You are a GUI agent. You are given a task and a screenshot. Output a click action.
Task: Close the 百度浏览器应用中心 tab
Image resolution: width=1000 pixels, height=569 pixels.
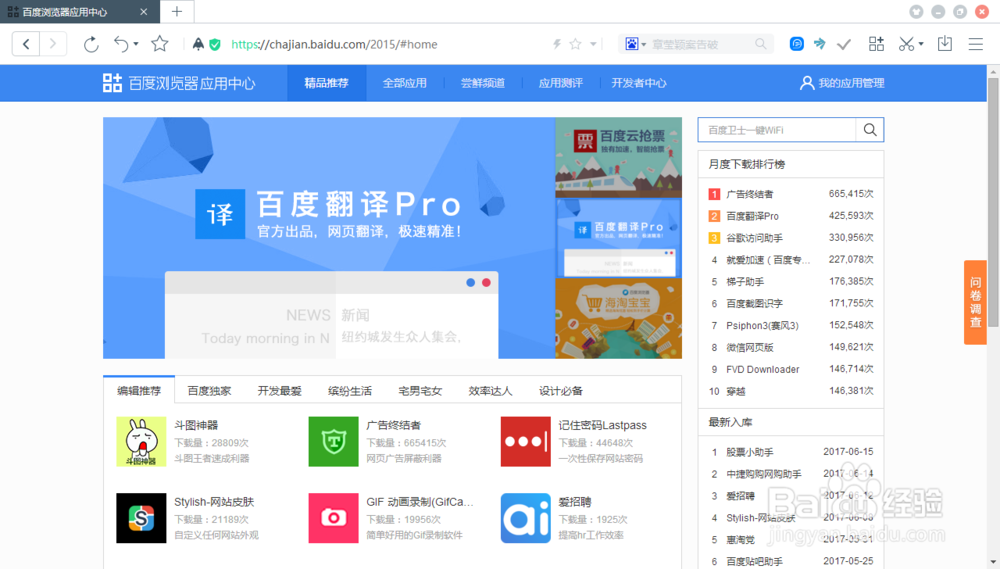(x=143, y=11)
